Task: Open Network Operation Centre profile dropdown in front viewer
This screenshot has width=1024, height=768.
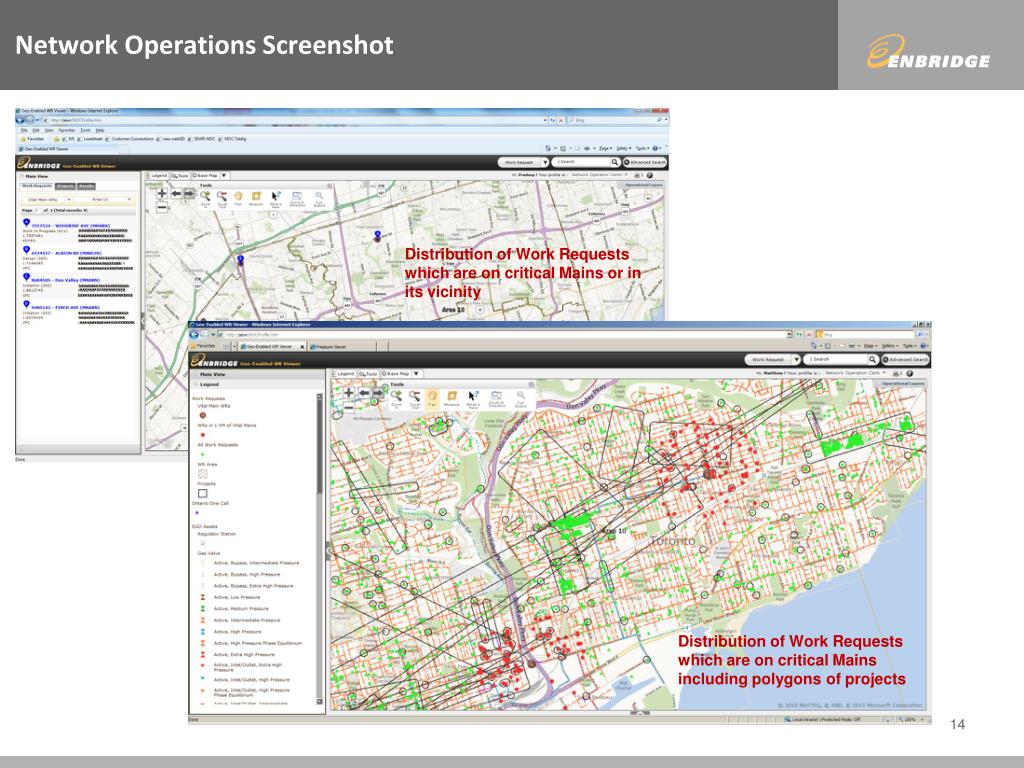Action: pyautogui.click(x=856, y=373)
